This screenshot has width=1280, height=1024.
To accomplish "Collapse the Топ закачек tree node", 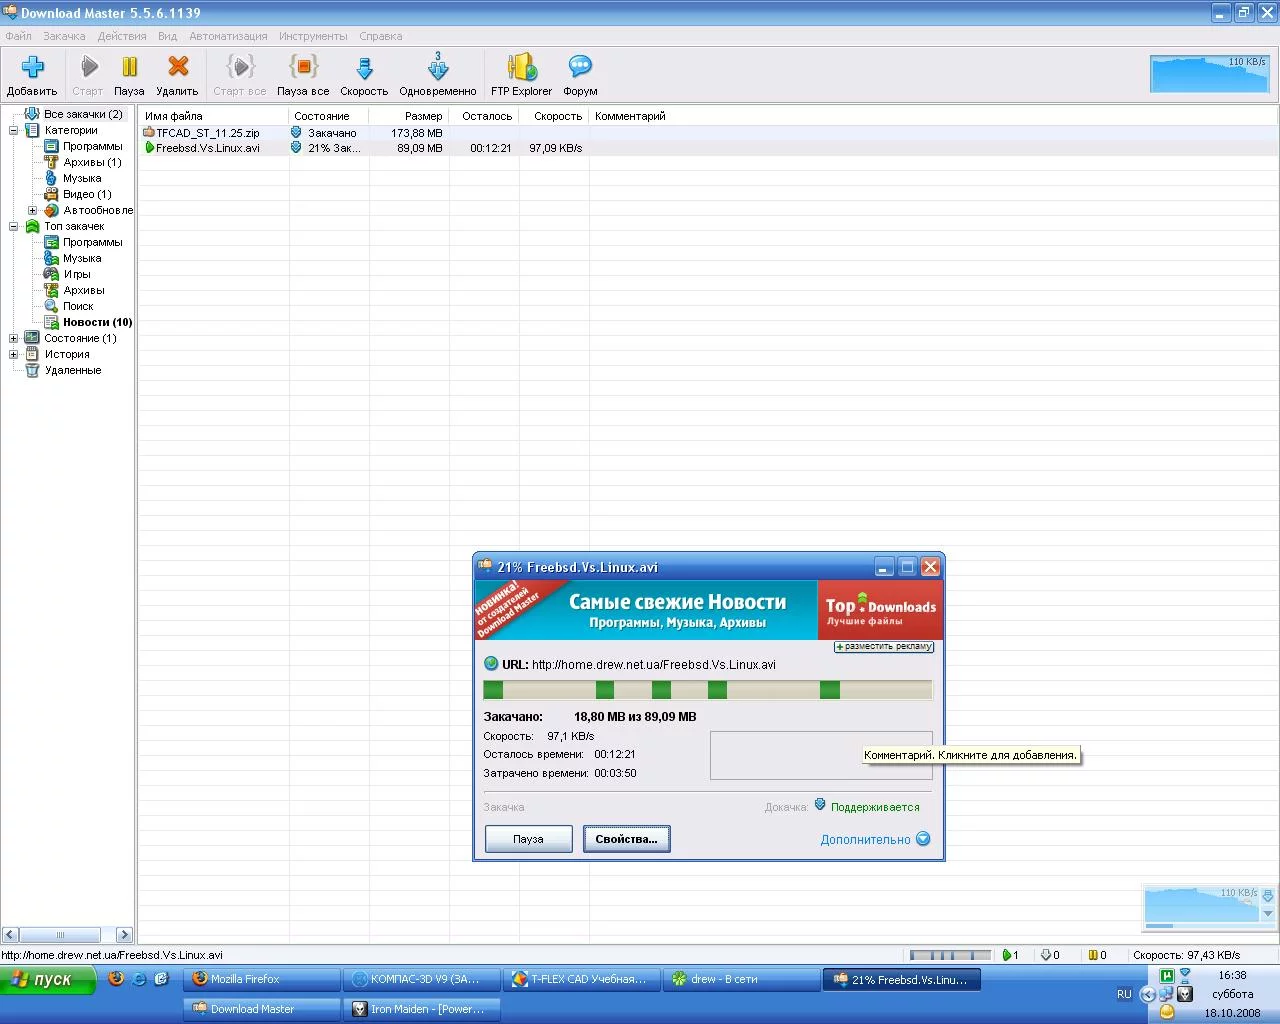I will point(14,226).
